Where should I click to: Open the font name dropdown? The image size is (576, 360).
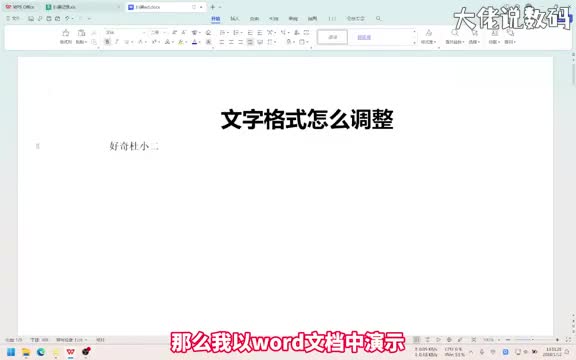pos(144,33)
